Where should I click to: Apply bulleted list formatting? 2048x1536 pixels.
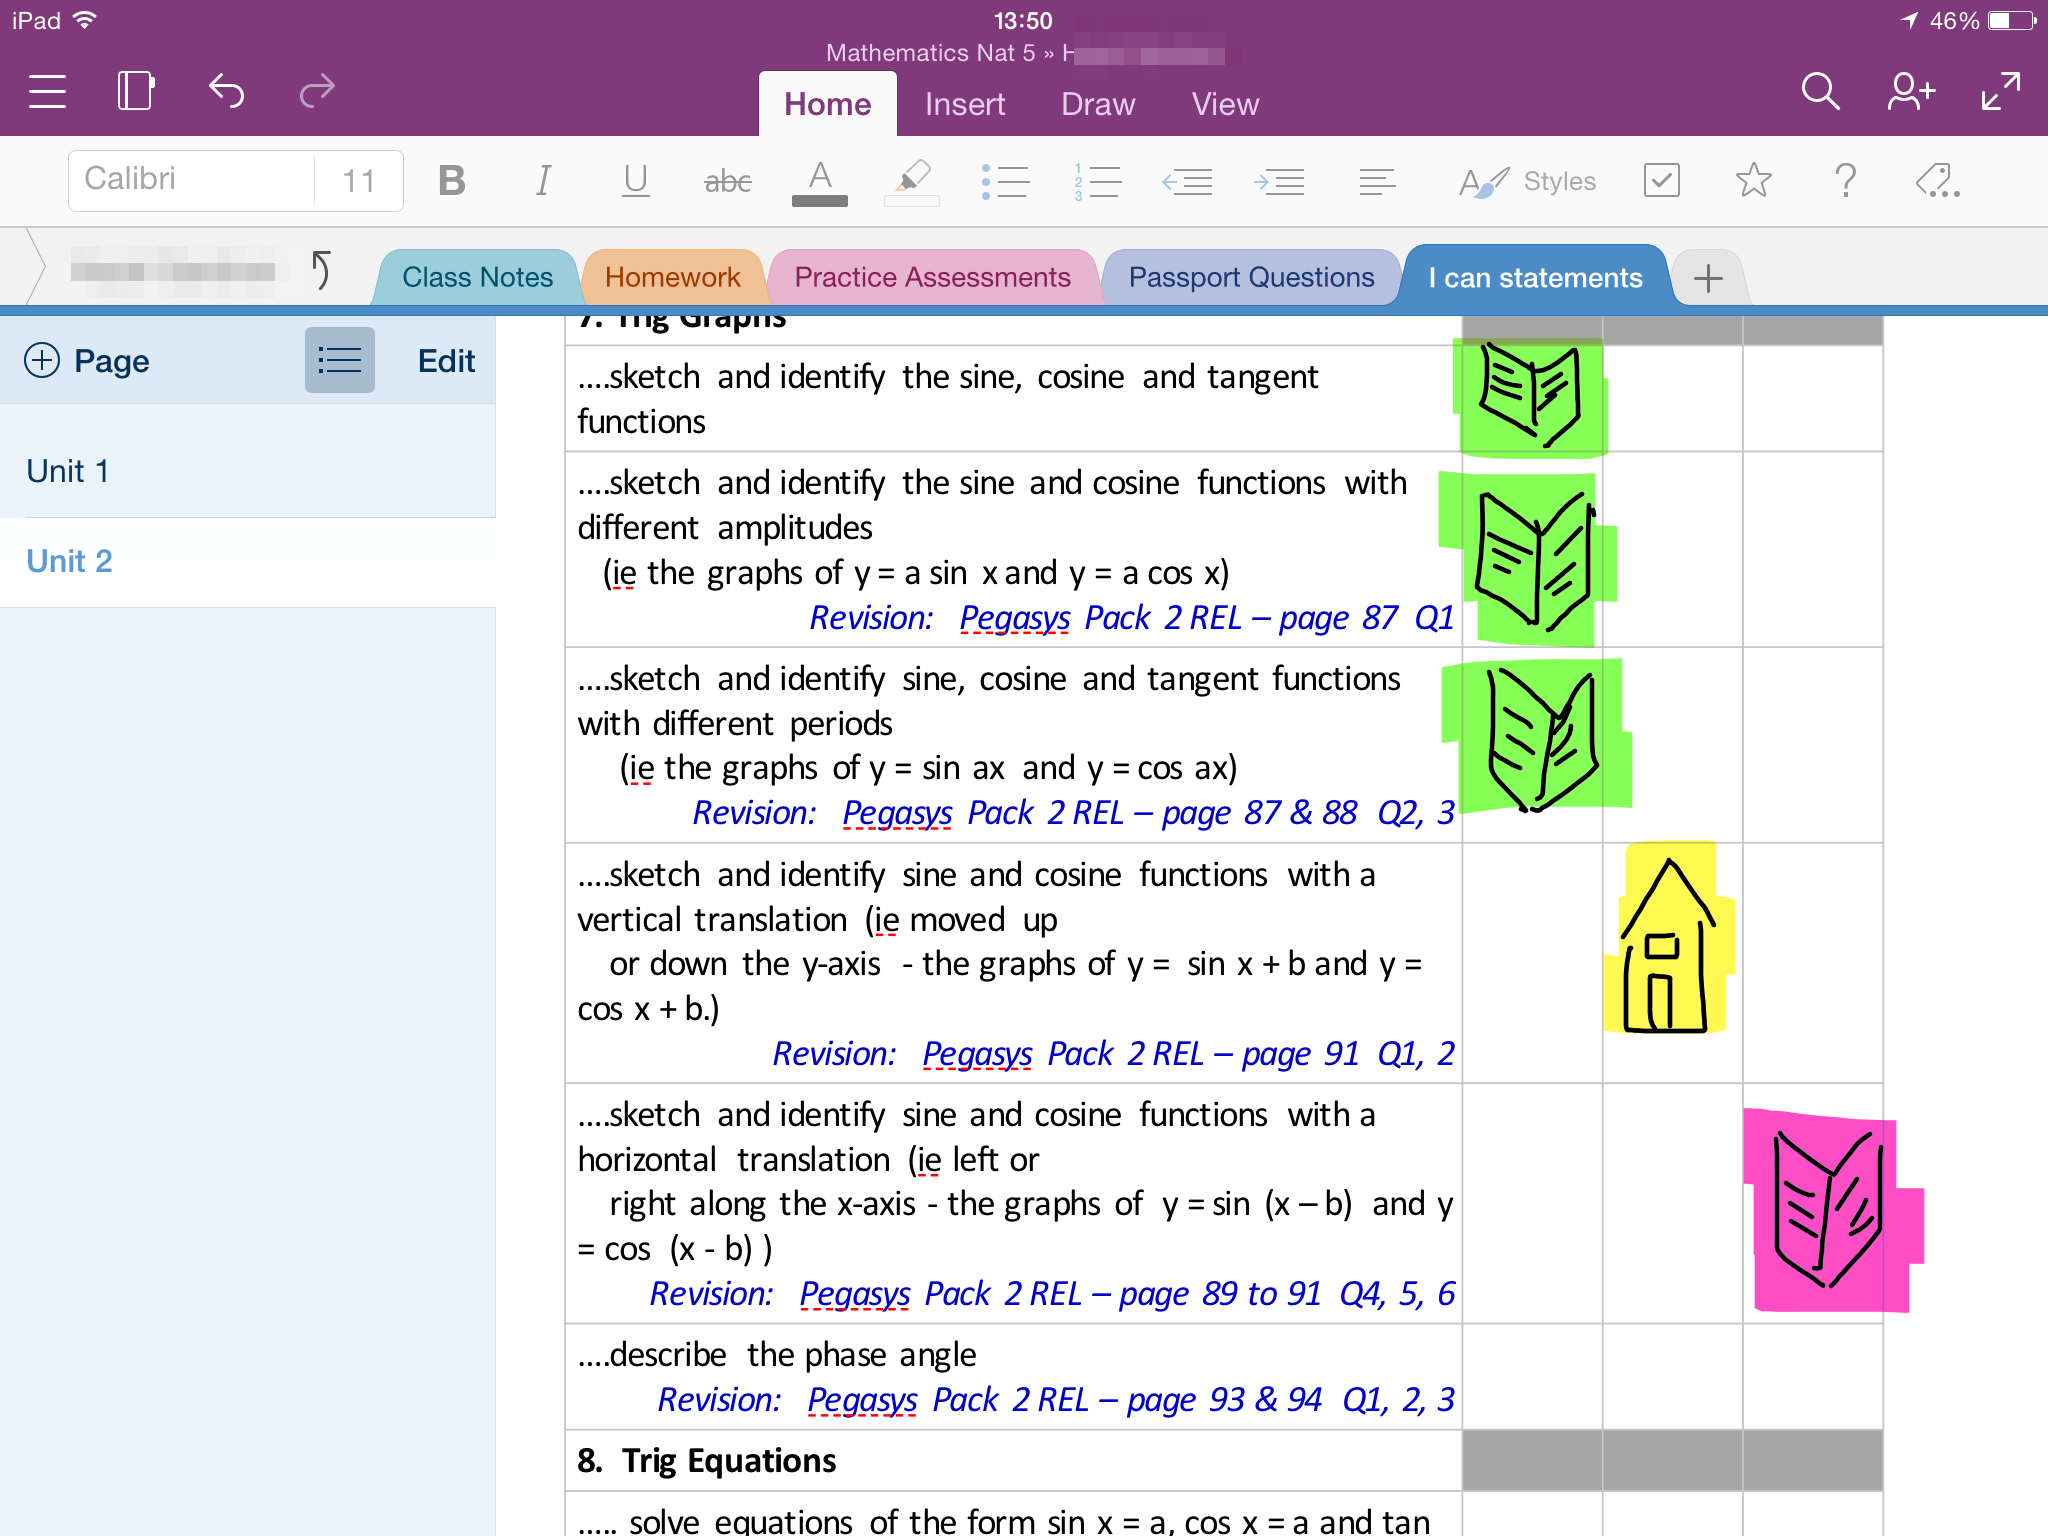1005,181
